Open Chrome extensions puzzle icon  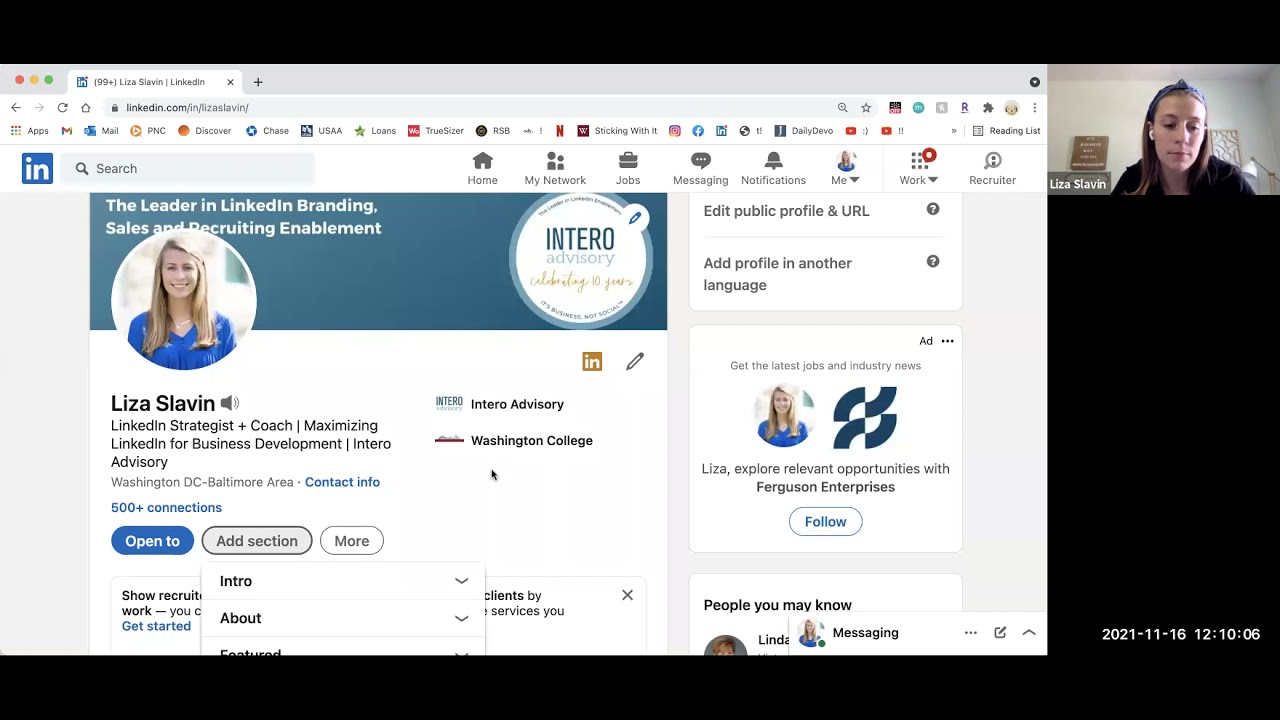click(988, 107)
